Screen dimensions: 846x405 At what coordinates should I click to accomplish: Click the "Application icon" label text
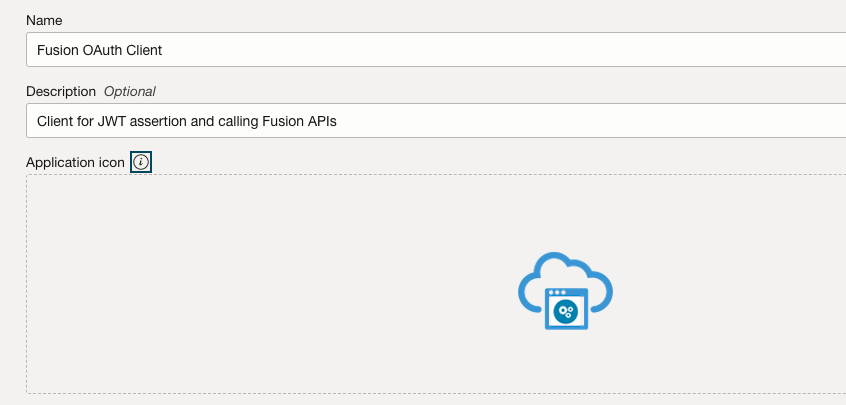tap(76, 162)
